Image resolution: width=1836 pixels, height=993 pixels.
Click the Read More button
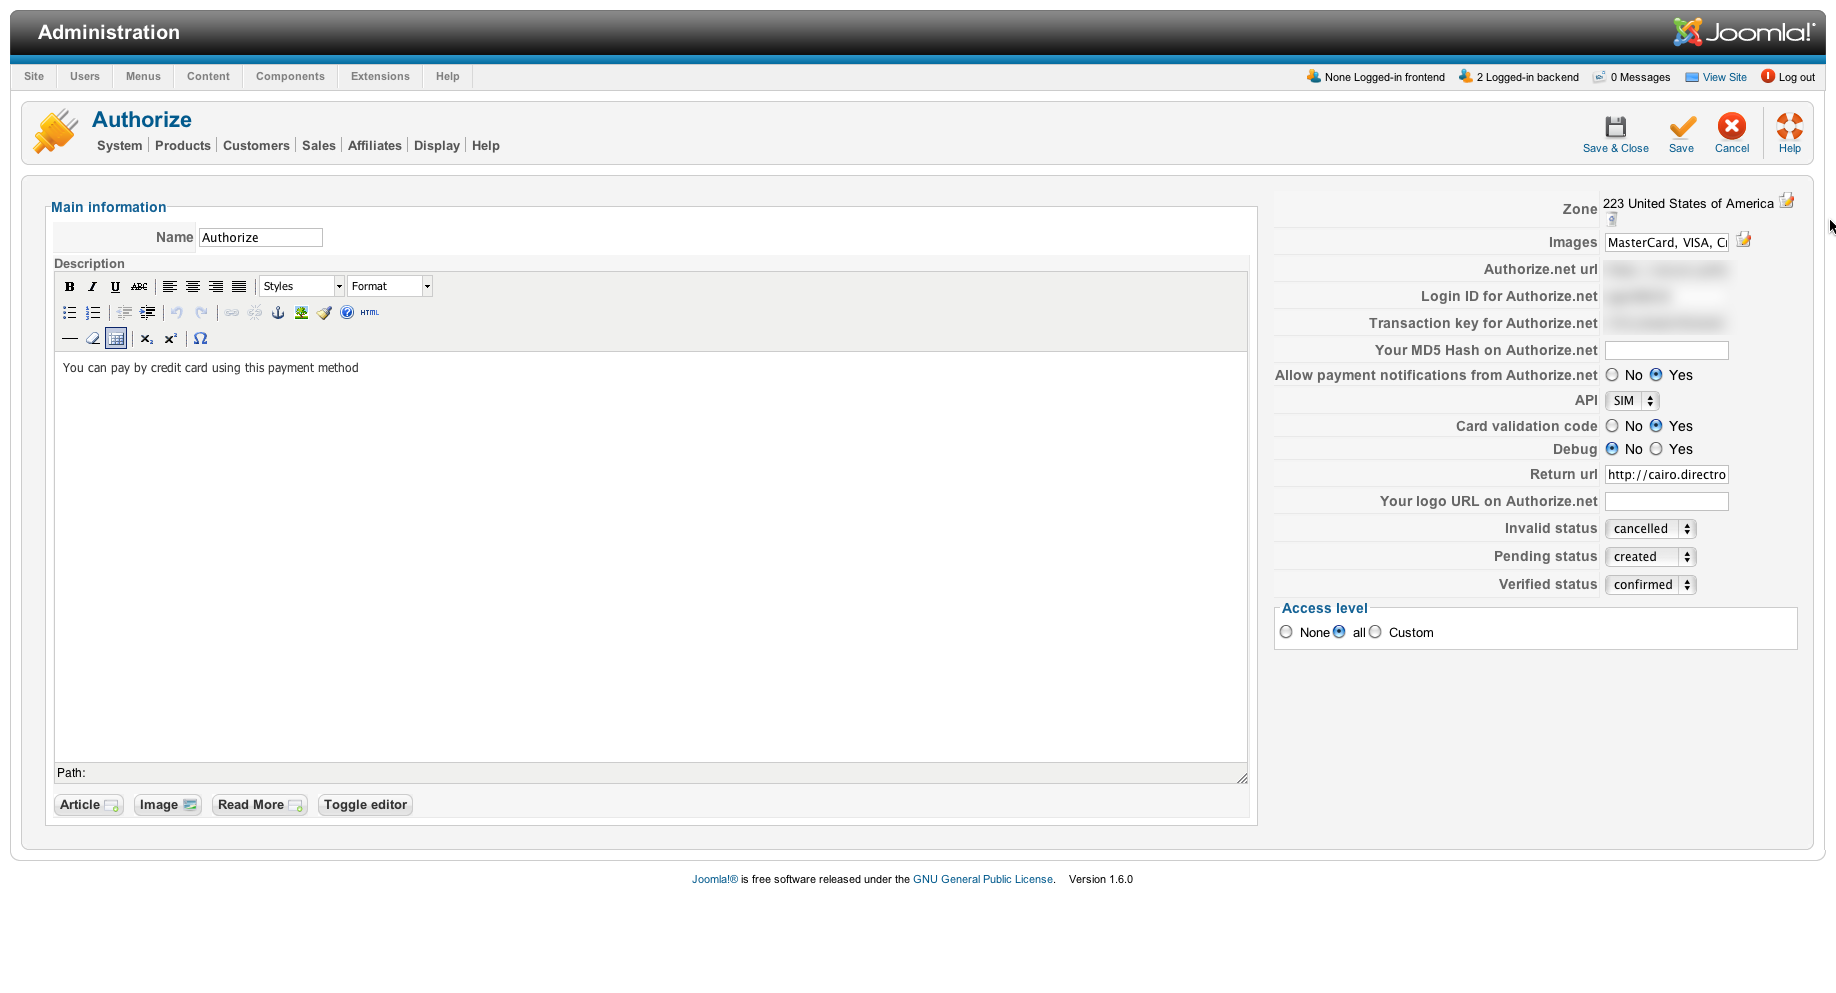(260, 805)
